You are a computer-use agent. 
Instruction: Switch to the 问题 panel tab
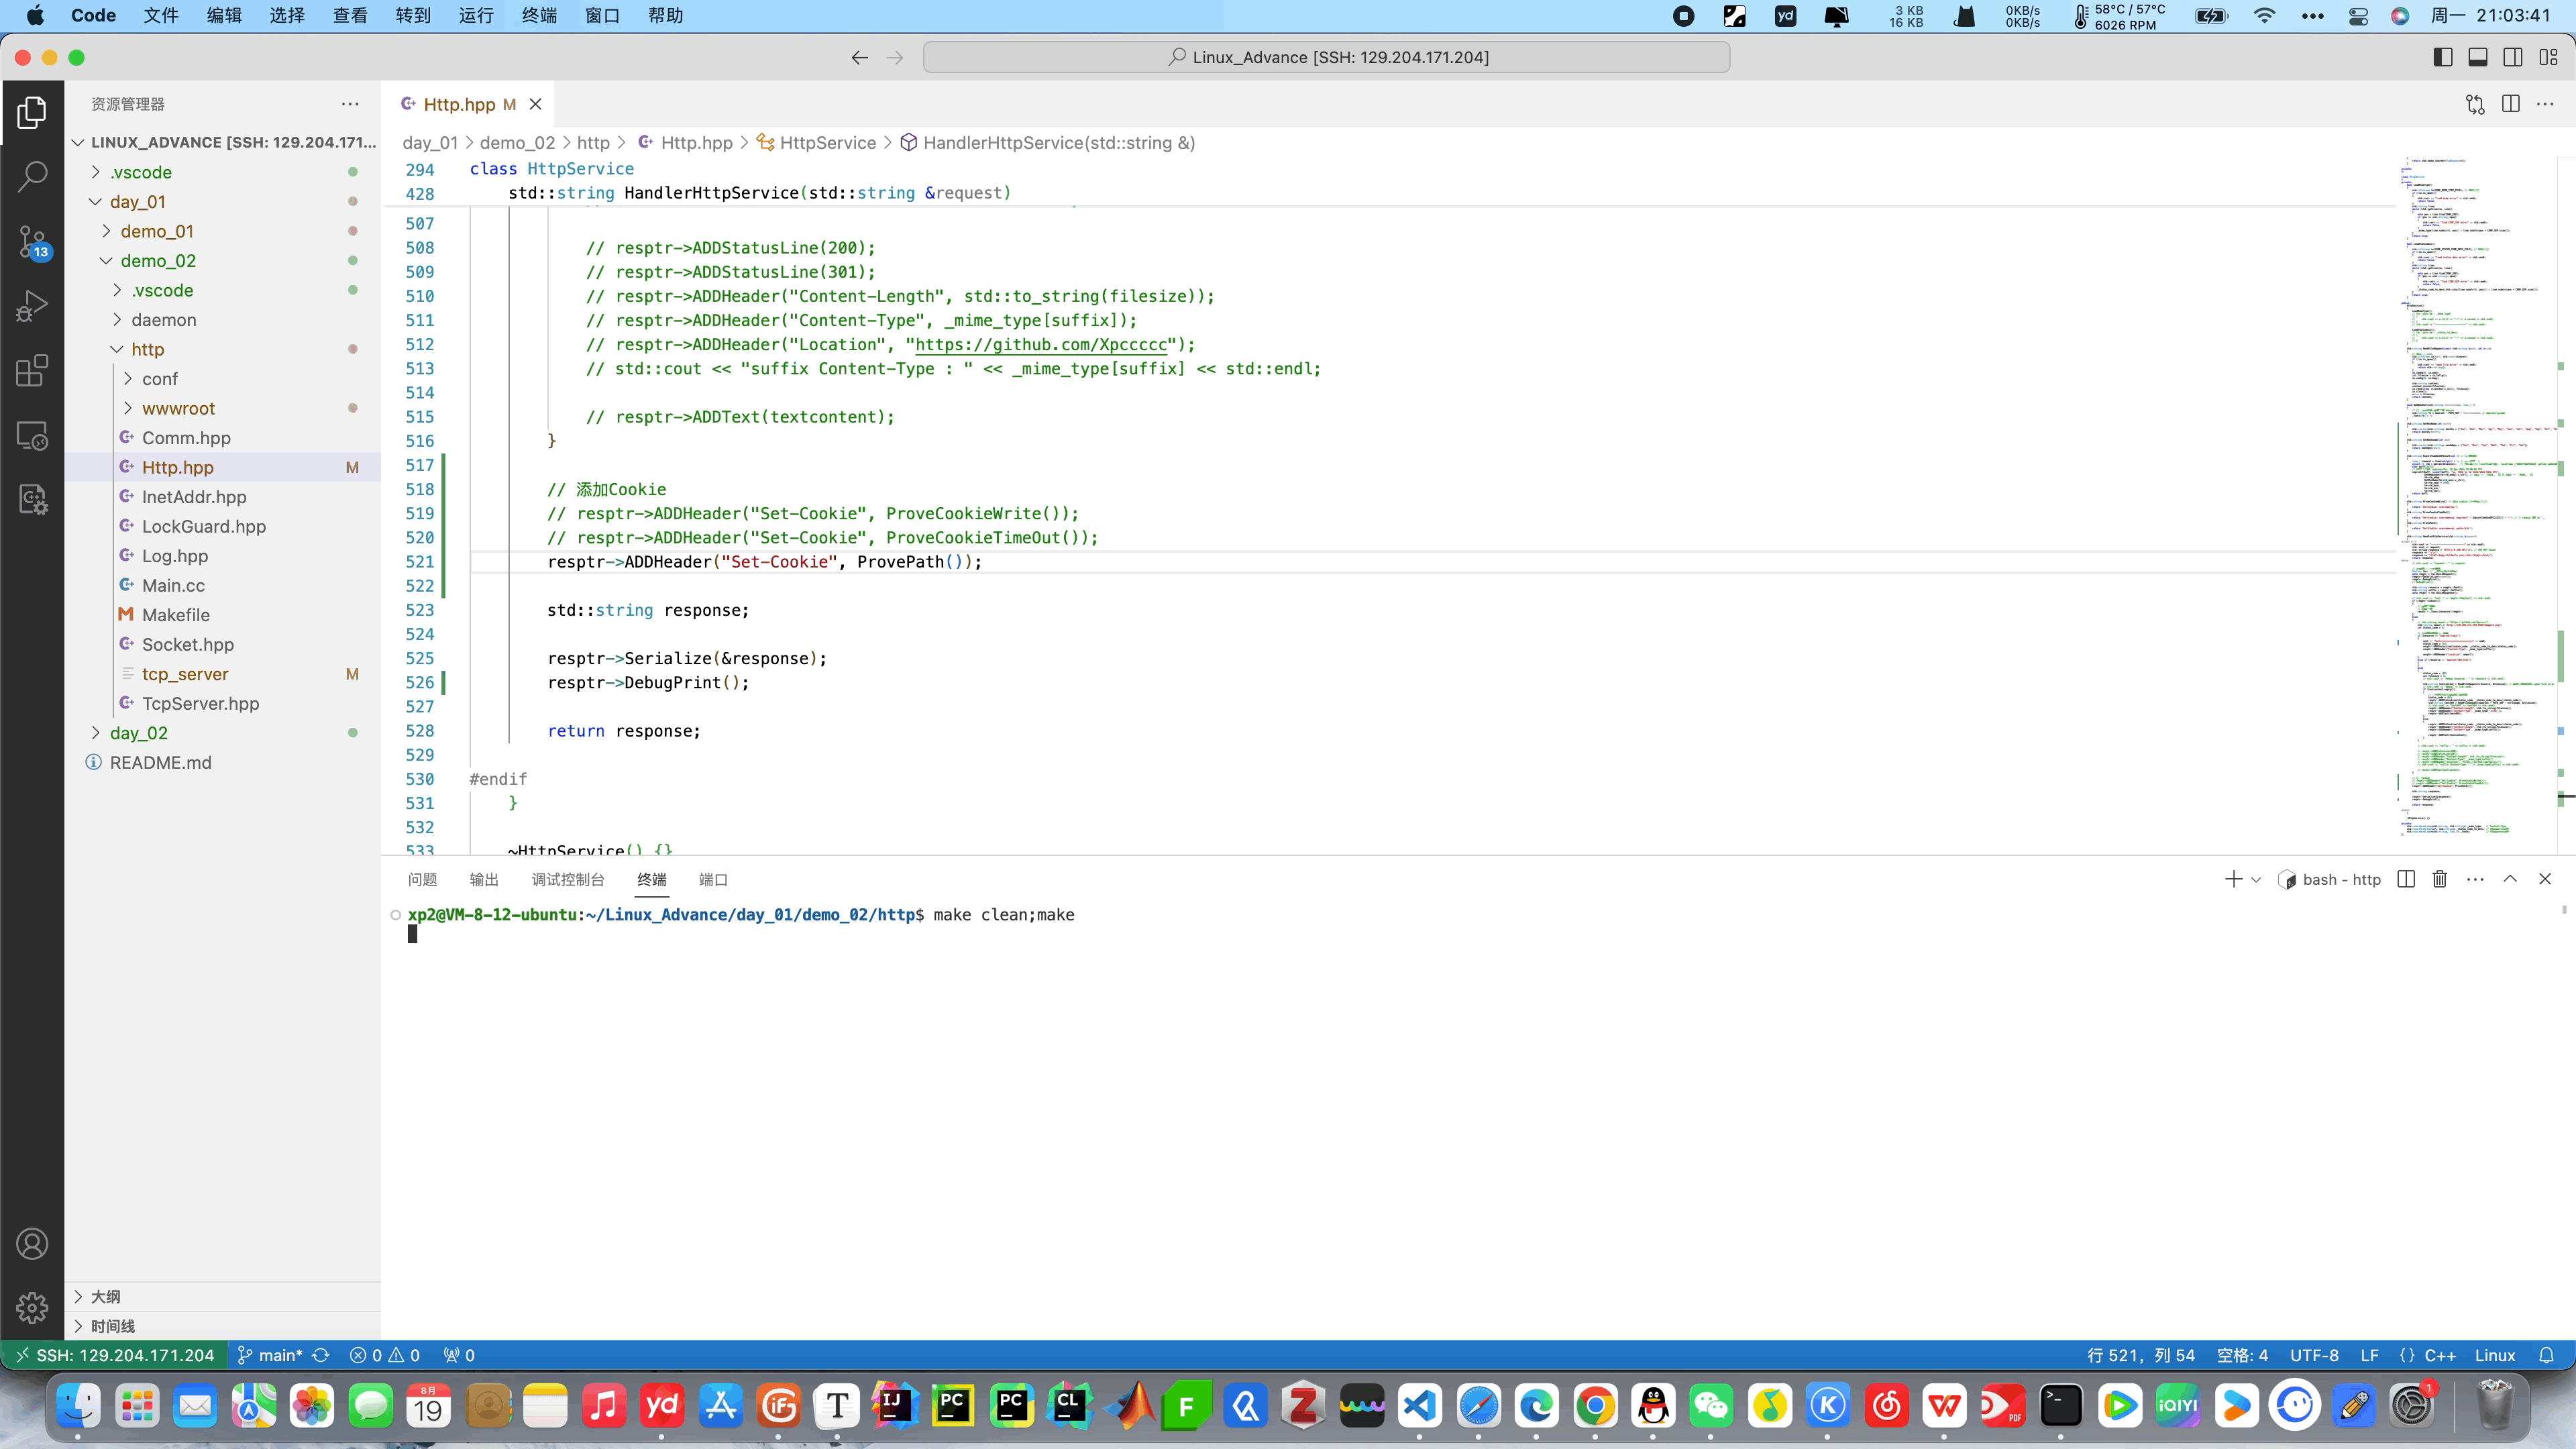click(x=422, y=880)
